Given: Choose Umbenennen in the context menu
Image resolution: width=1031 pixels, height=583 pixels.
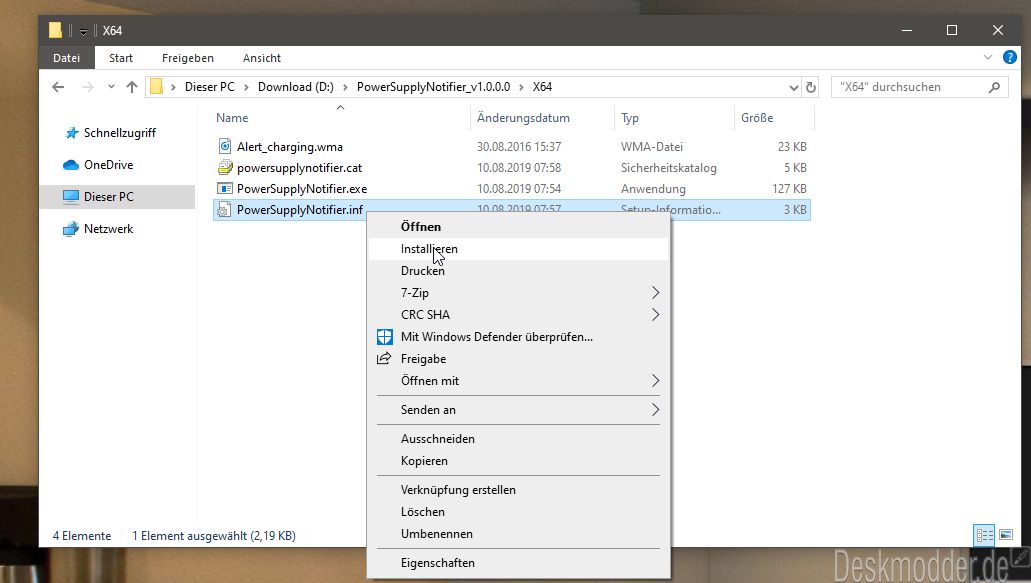Looking at the screenshot, I should (518, 534).
